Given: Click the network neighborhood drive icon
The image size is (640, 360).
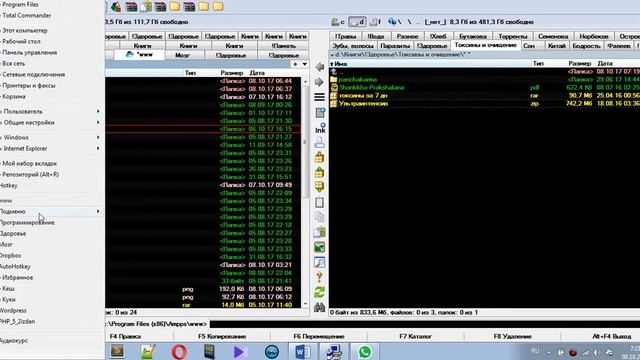Looking at the screenshot, I should pyautogui.click(x=392, y=22).
